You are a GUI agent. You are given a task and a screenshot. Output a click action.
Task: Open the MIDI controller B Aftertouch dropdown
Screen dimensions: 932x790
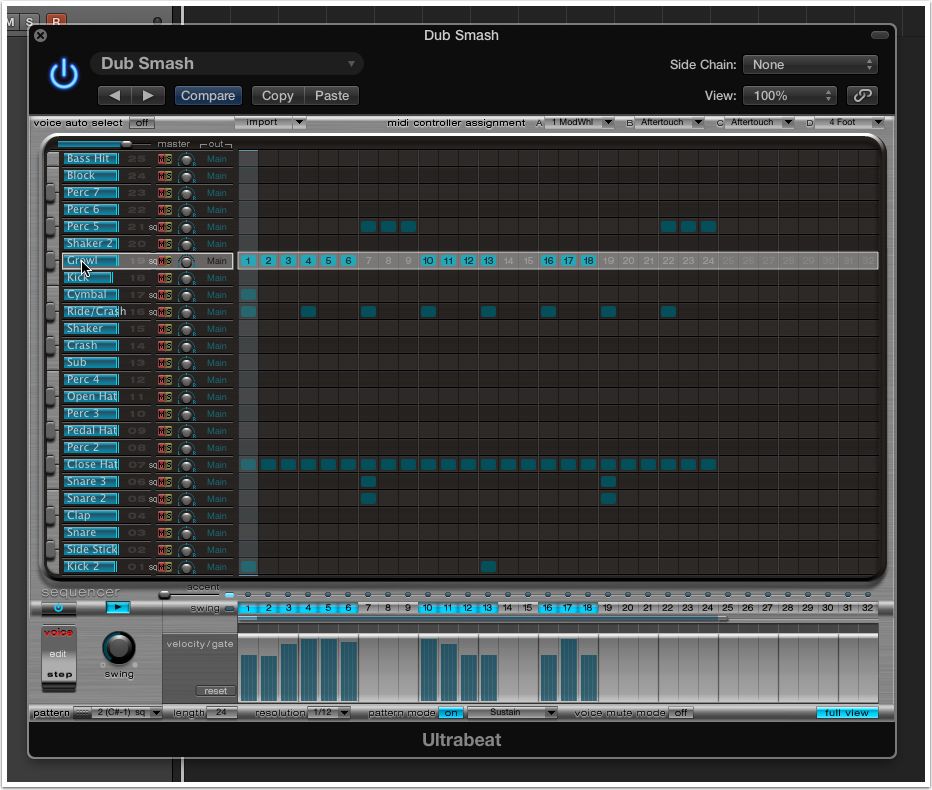[669, 122]
